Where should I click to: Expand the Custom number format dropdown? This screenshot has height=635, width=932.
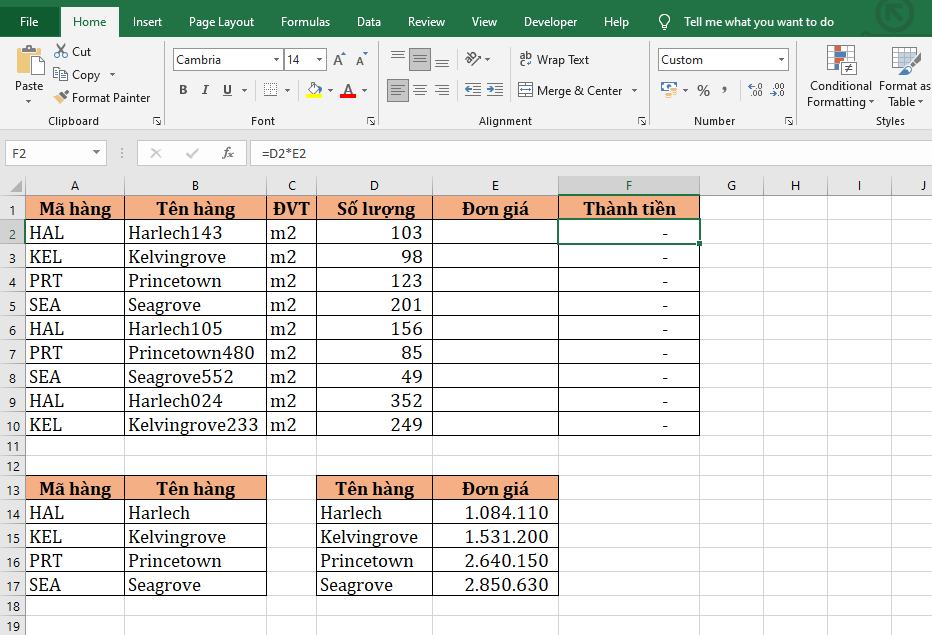point(780,60)
